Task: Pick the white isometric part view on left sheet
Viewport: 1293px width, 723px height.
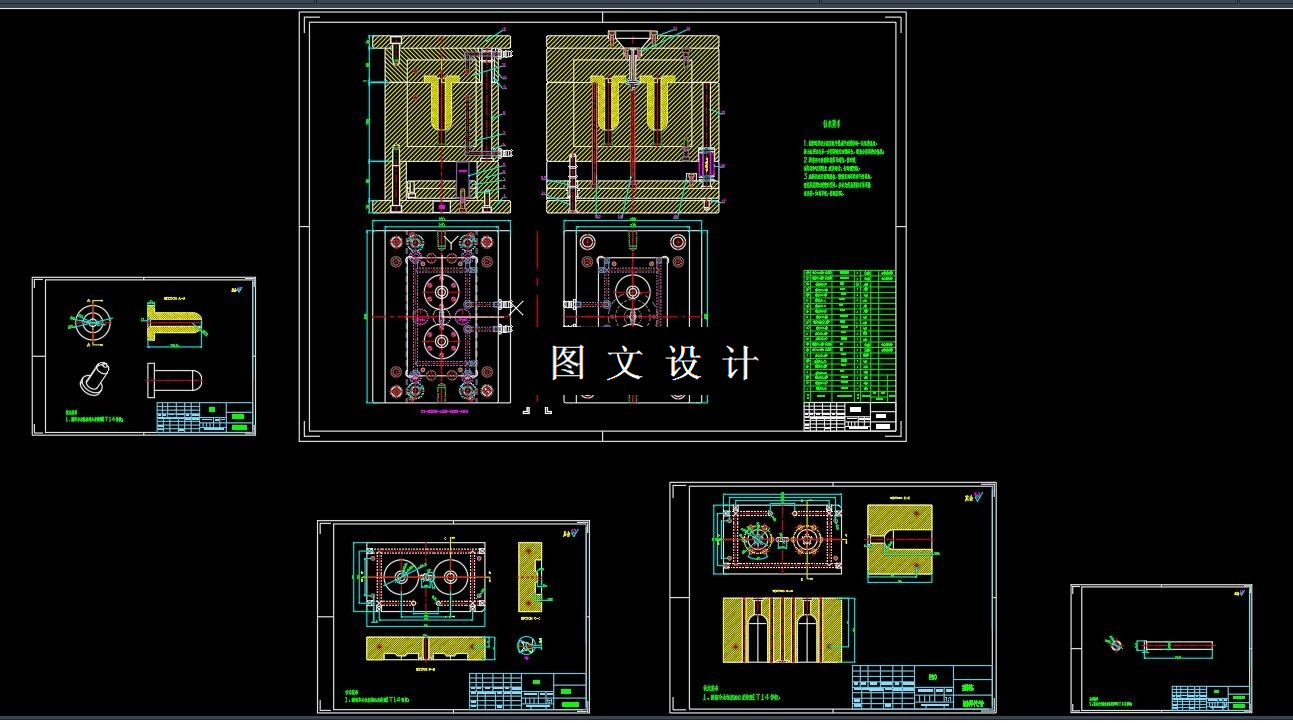Action: (x=94, y=378)
